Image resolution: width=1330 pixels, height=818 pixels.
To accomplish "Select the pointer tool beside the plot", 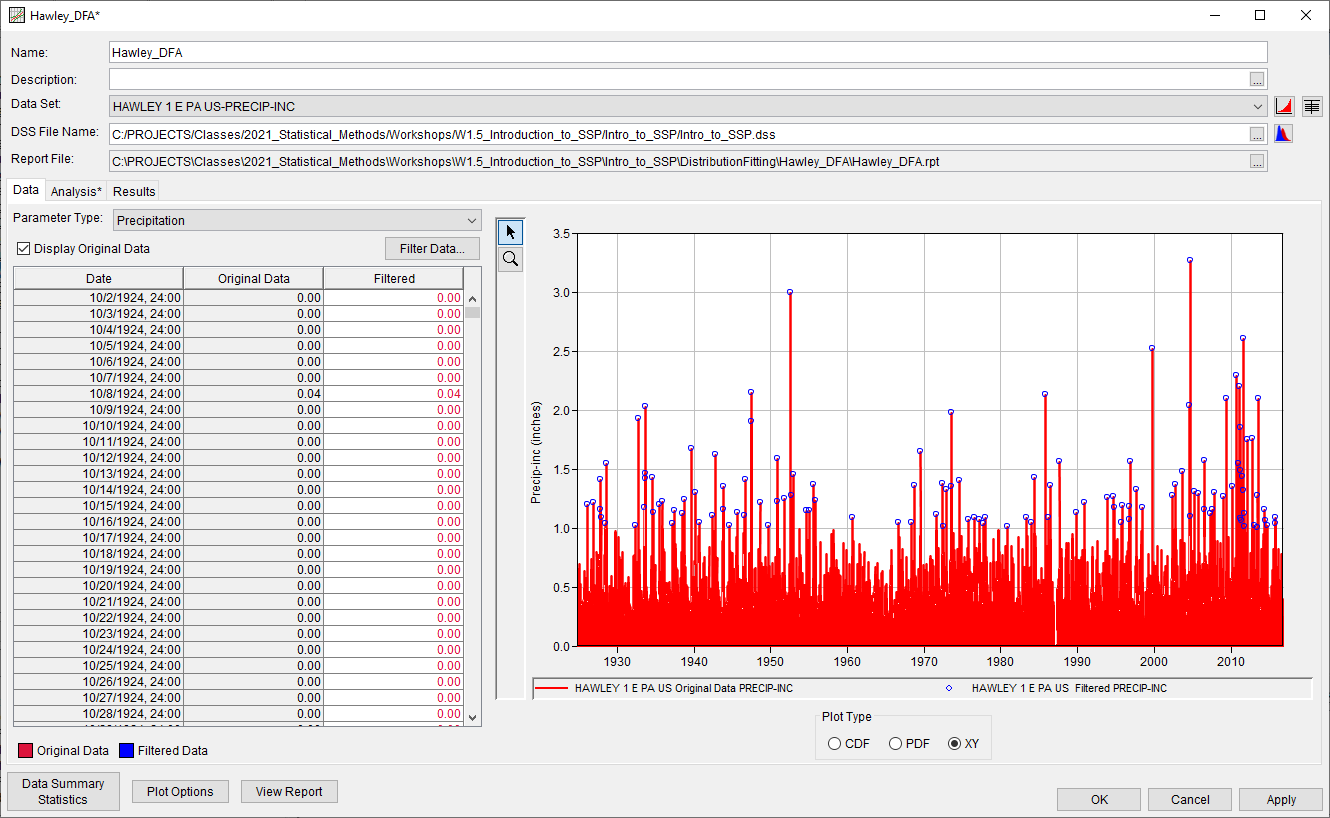I will click(x=510, y=231).
